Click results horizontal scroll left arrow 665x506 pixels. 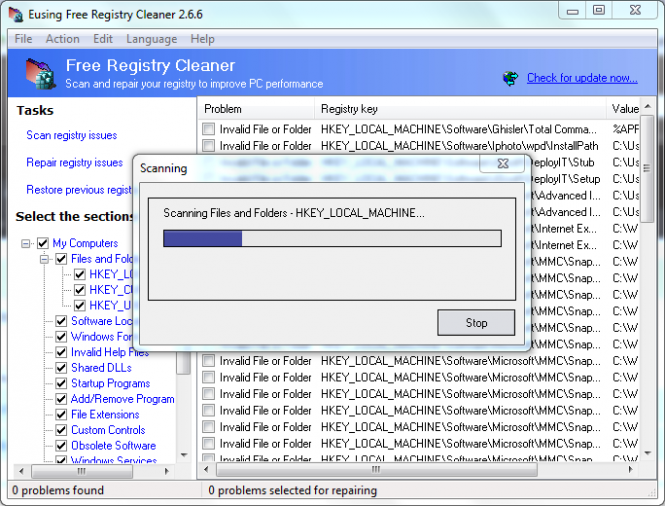click(x=206, y=470)
